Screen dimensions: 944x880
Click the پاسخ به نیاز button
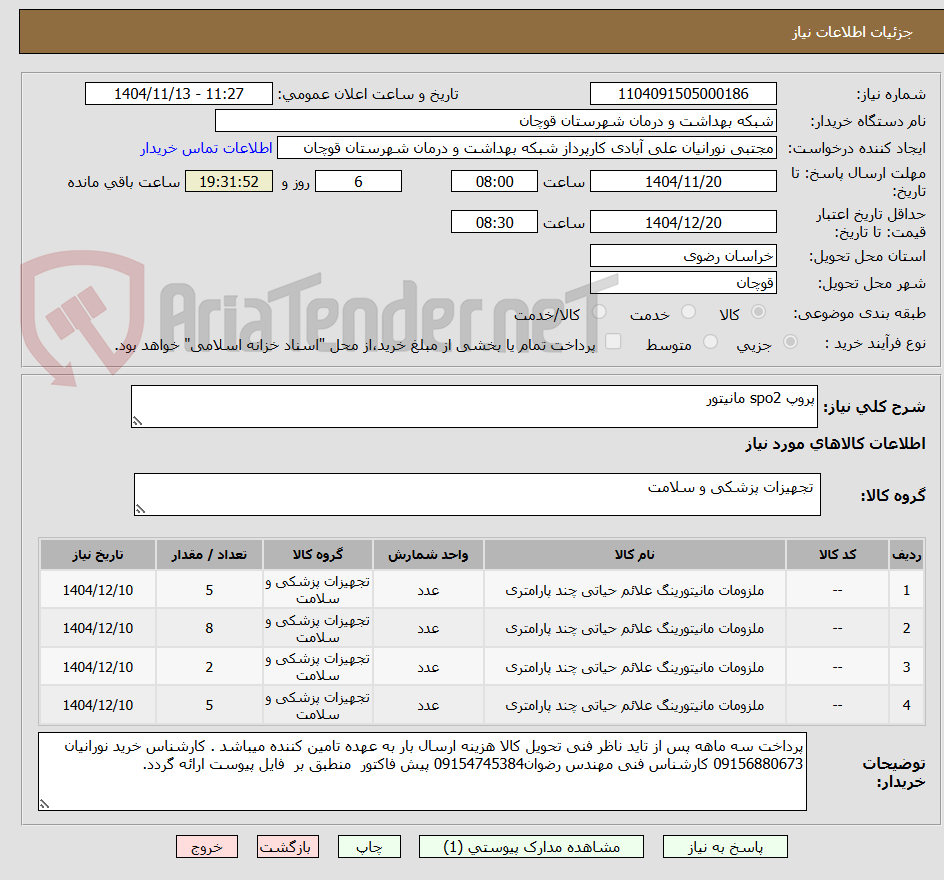725,847
